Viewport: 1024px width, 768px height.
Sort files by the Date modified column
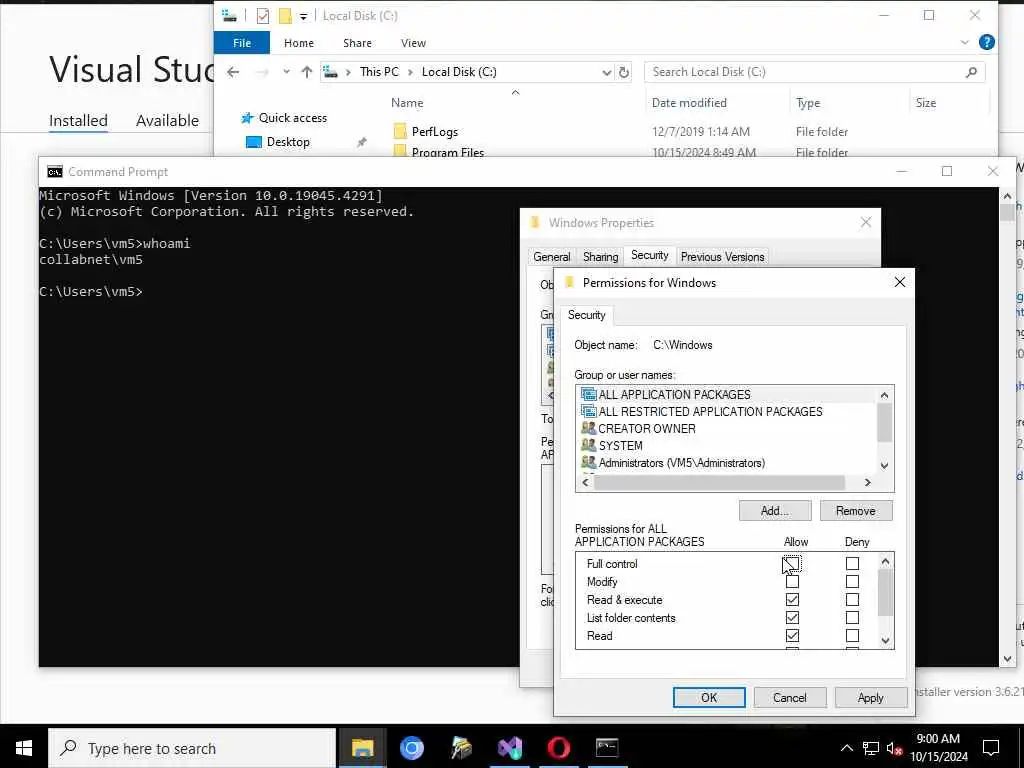pyautogui.click(x=689, y=103)
